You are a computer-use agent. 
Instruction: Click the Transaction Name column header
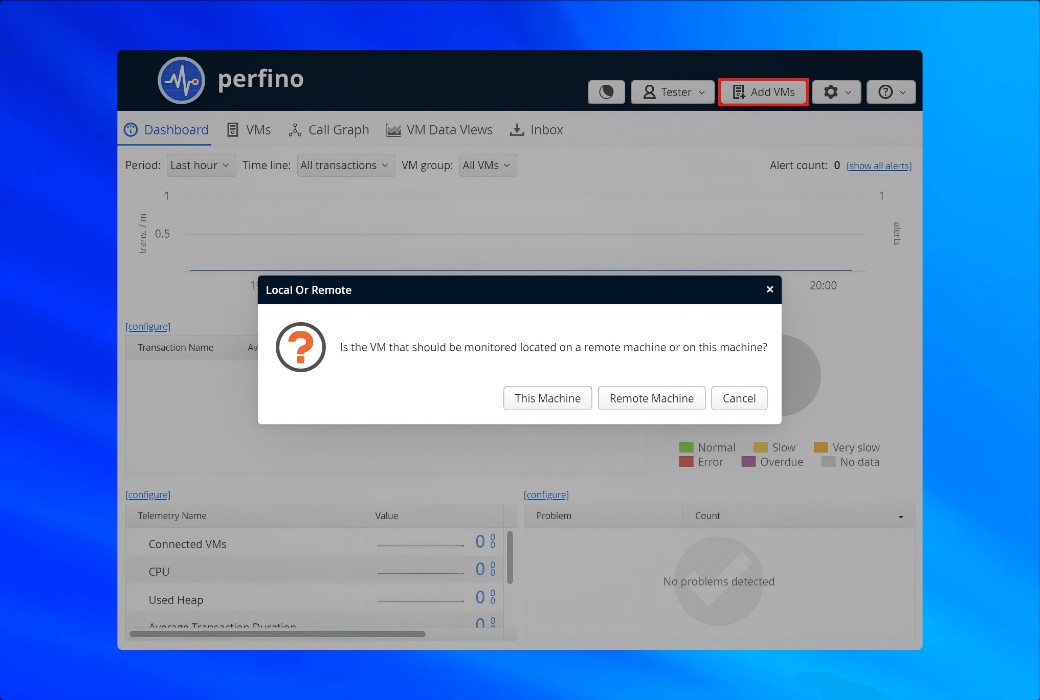(175, 348)
